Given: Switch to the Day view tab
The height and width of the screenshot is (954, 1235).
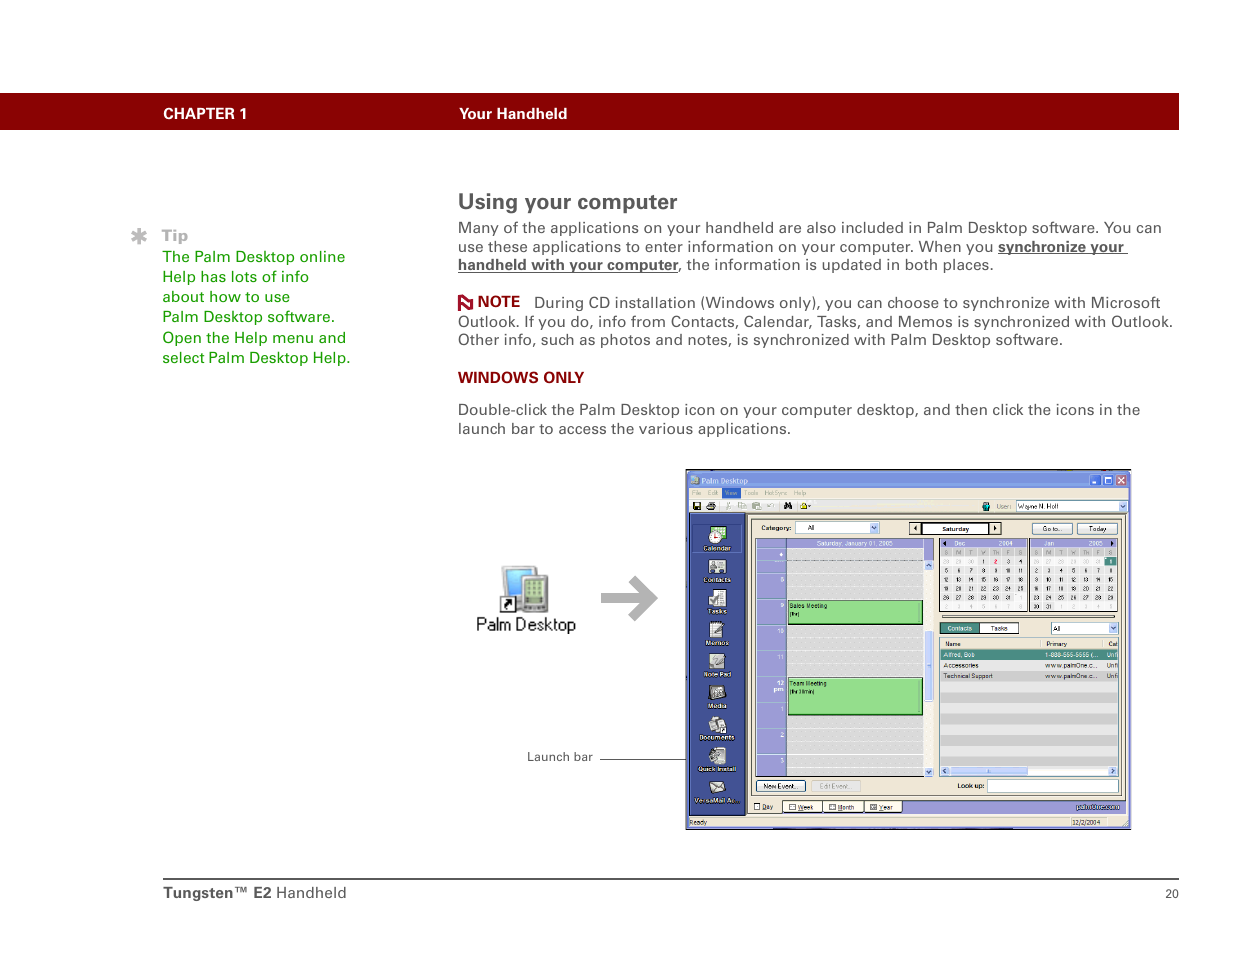Looking at the screenshot, I should (x=765, y=807).
